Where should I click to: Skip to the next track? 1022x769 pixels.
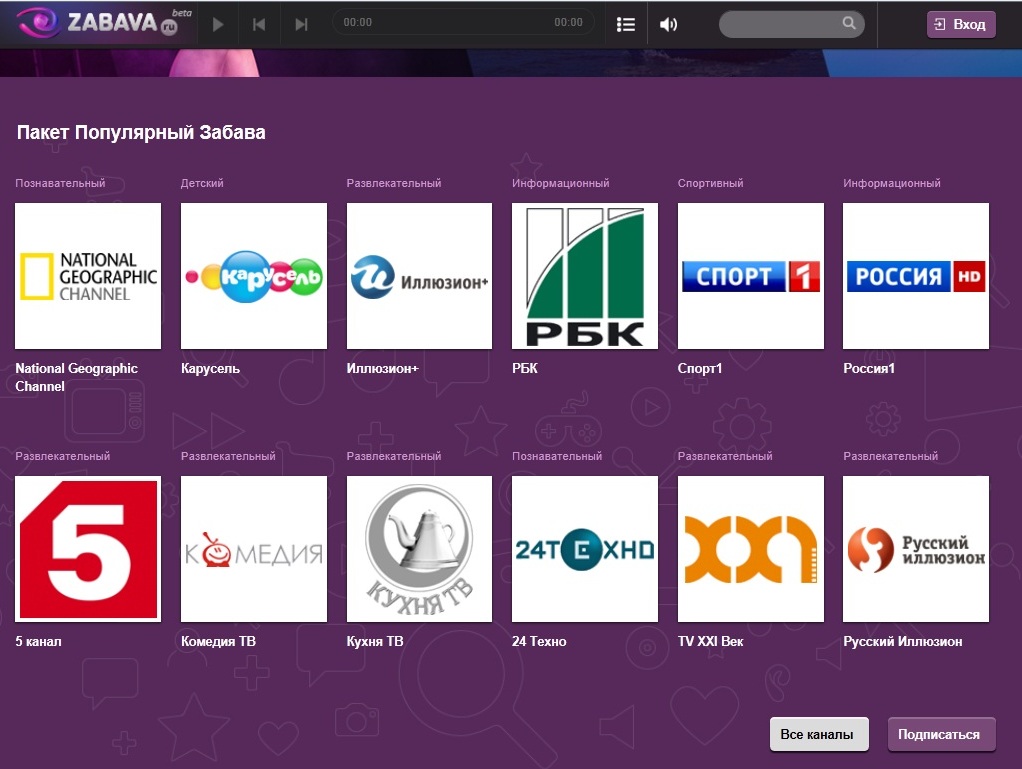(300, 25)
